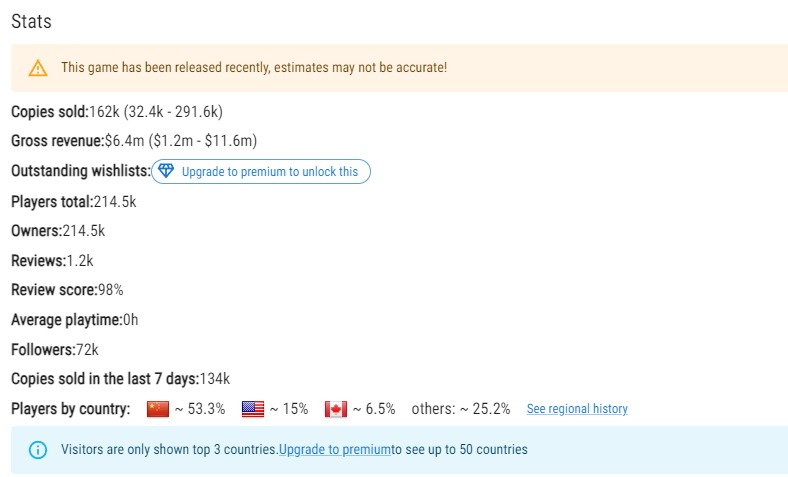Click the Players total value 214.5k
788x477 pixels.
[115, 202]
